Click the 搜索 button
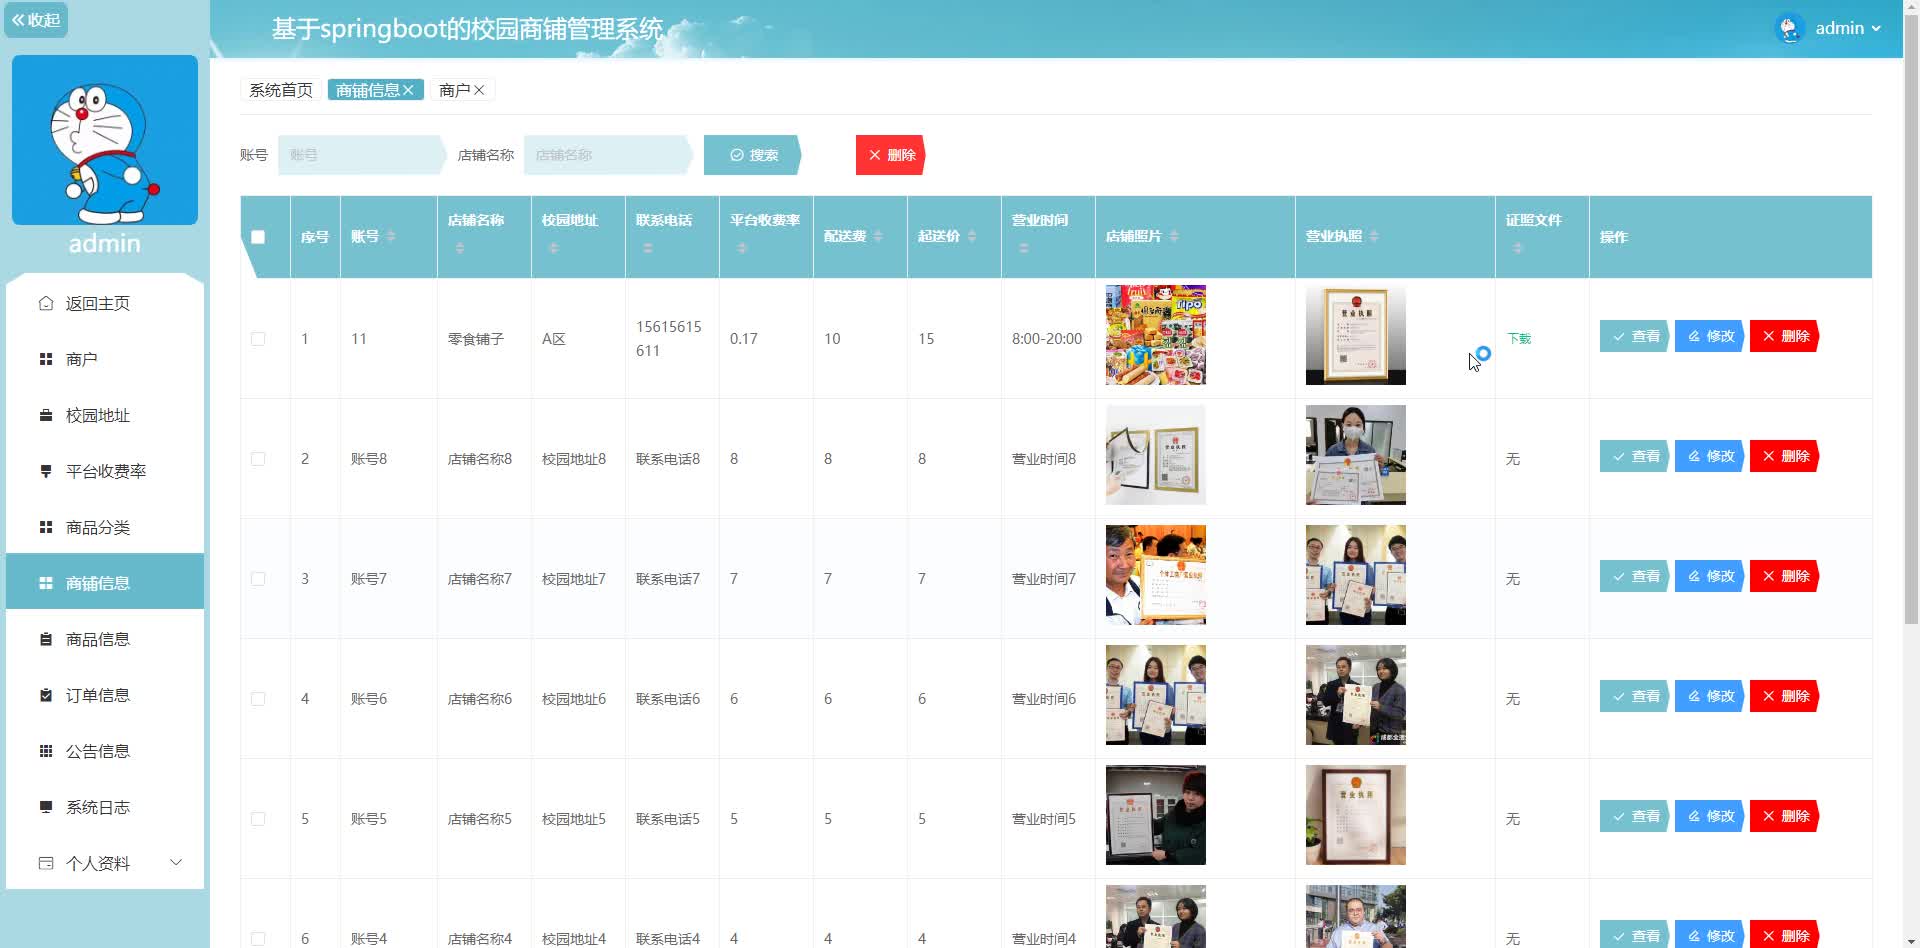 click(x=753, y=155)
